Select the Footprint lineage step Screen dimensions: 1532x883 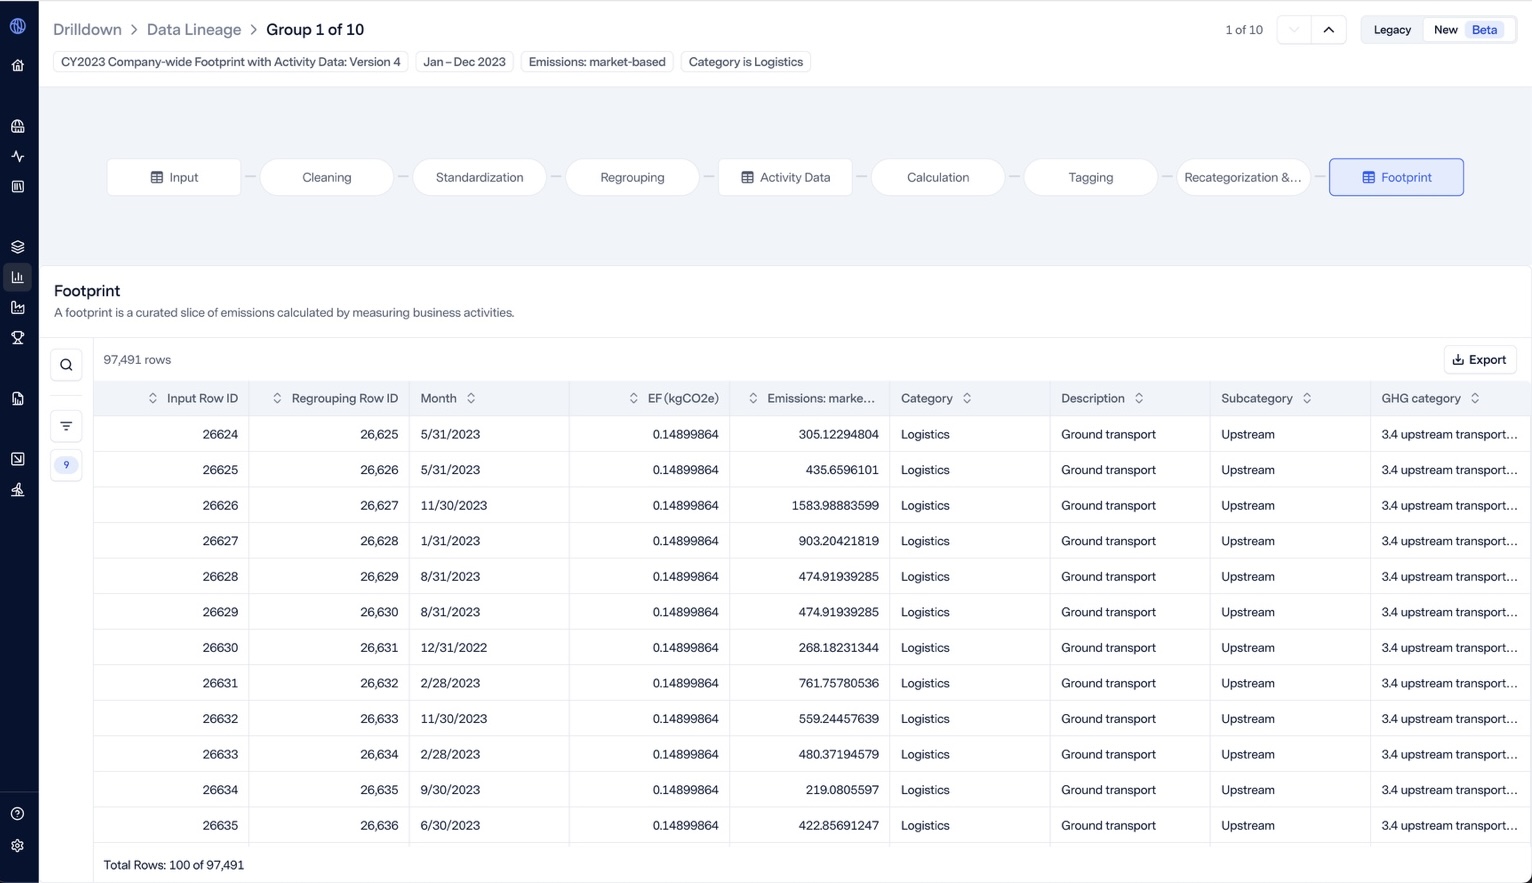pos(1396,177)
